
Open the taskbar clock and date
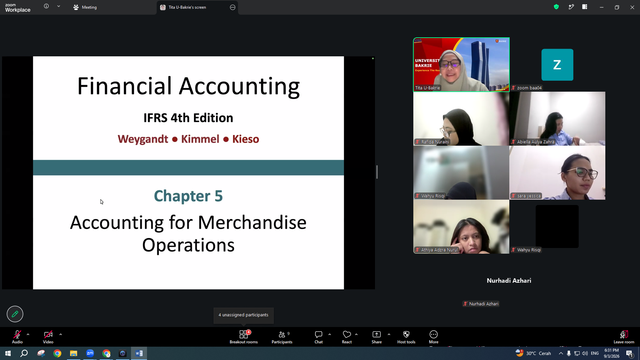(611, 353)
